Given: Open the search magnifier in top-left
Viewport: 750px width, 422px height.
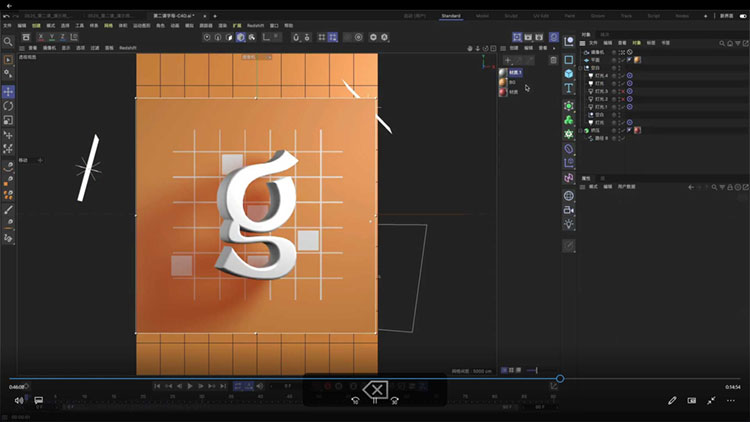Looking at the screenshot, I should [x=8, y=42].
